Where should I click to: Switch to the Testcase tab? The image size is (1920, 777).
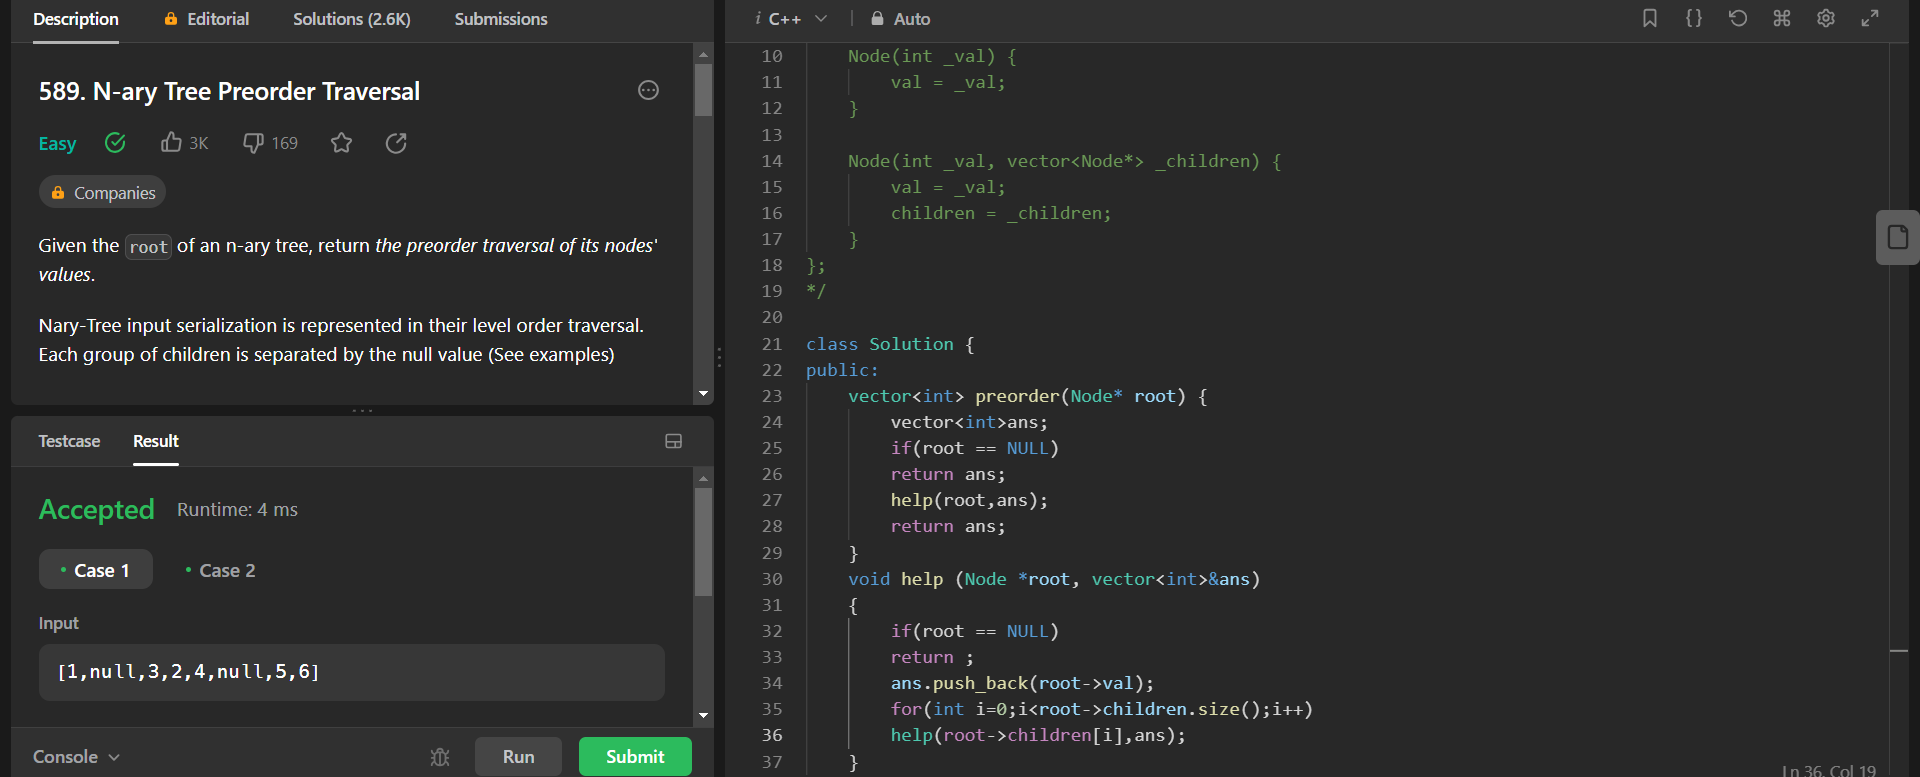(x=69, y=441)
